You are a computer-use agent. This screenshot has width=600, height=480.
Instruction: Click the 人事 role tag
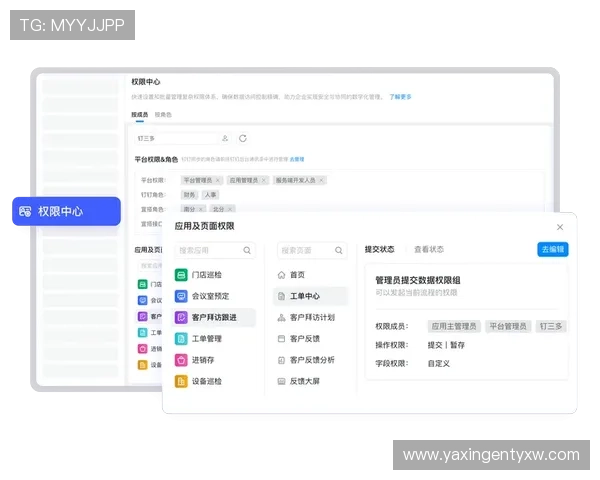[210, 195]
